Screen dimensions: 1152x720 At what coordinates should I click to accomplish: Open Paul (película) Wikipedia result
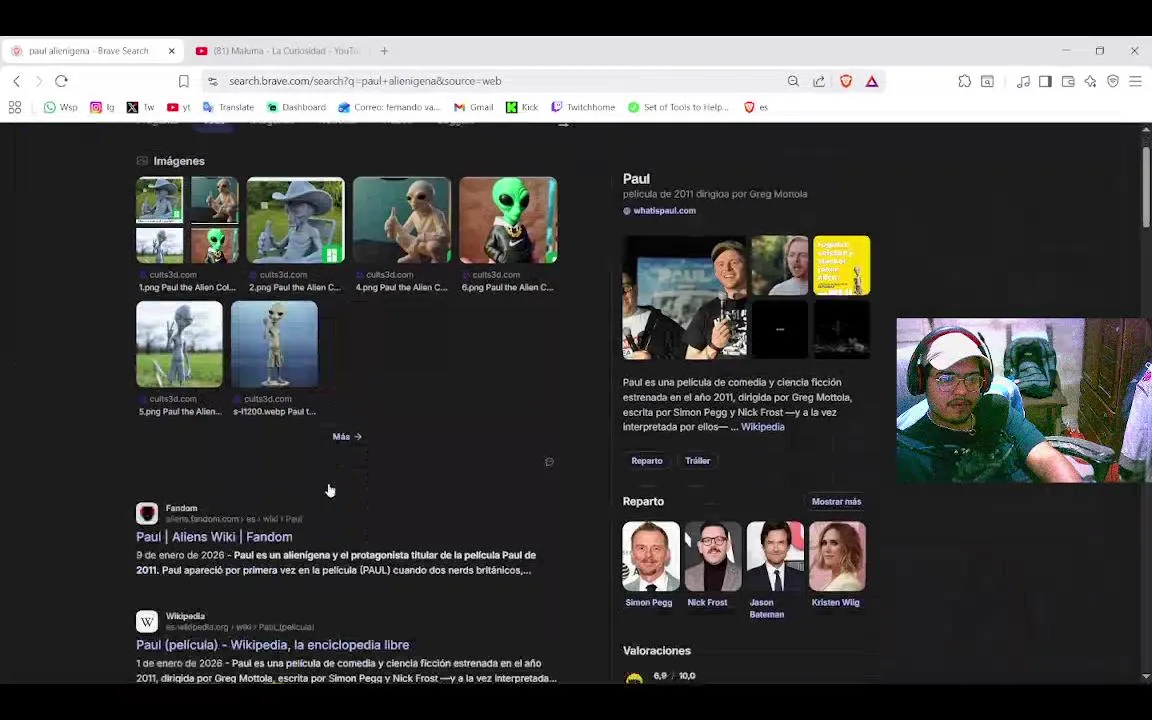coord(273,645)
